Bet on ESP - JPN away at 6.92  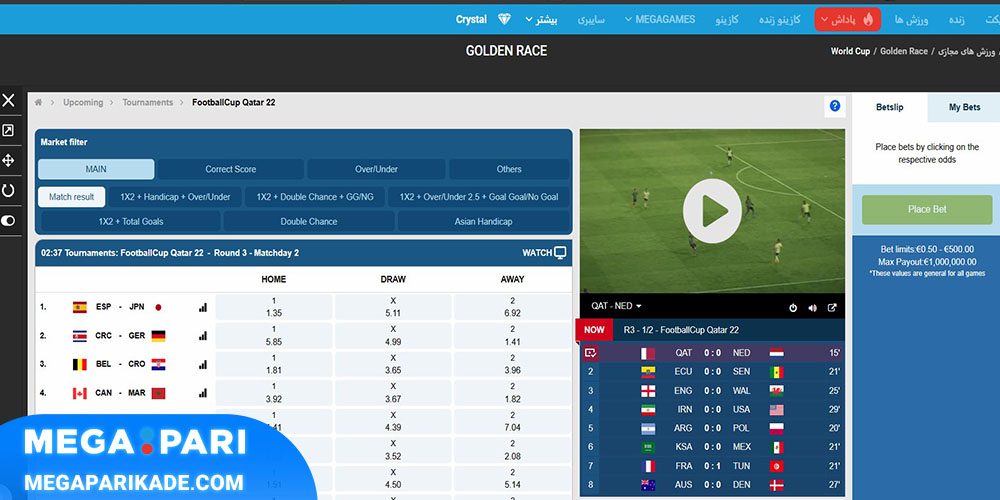tap(512, 307)
